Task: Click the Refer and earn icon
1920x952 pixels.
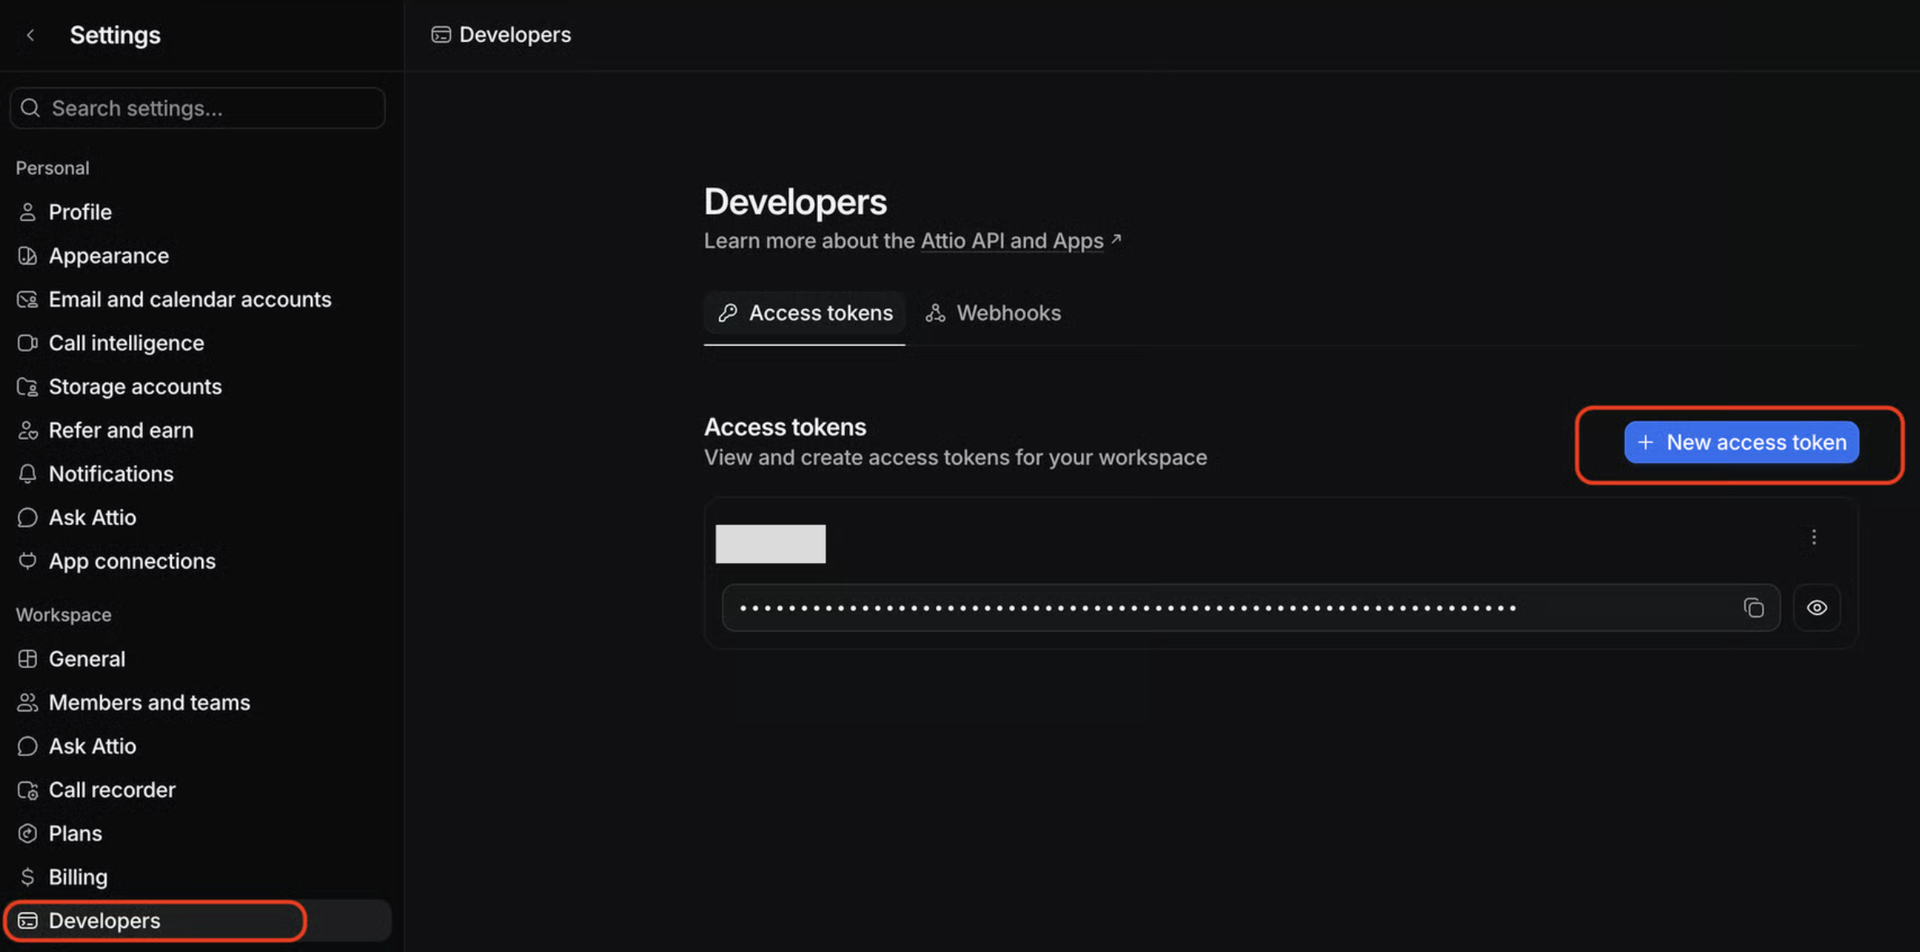Action: tap(27, 430)
